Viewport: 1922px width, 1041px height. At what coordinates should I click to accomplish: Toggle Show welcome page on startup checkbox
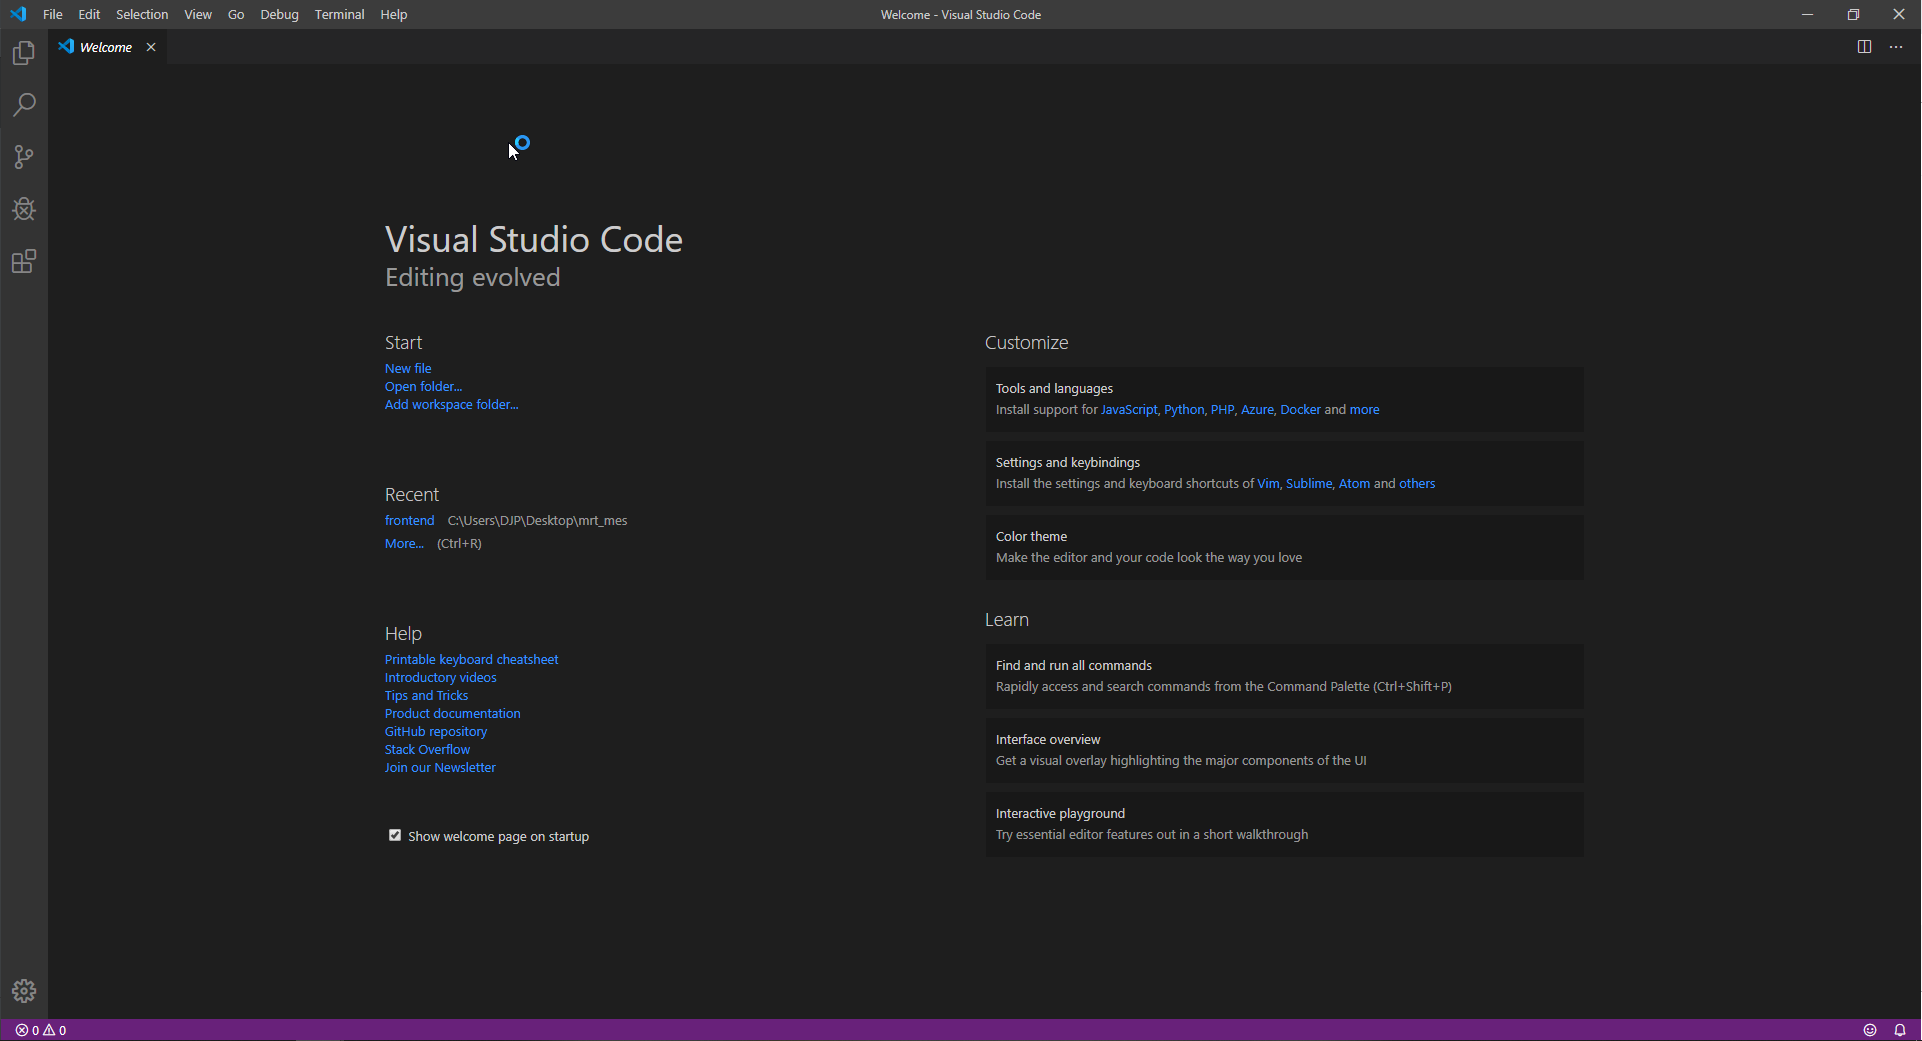pos(395,835)
